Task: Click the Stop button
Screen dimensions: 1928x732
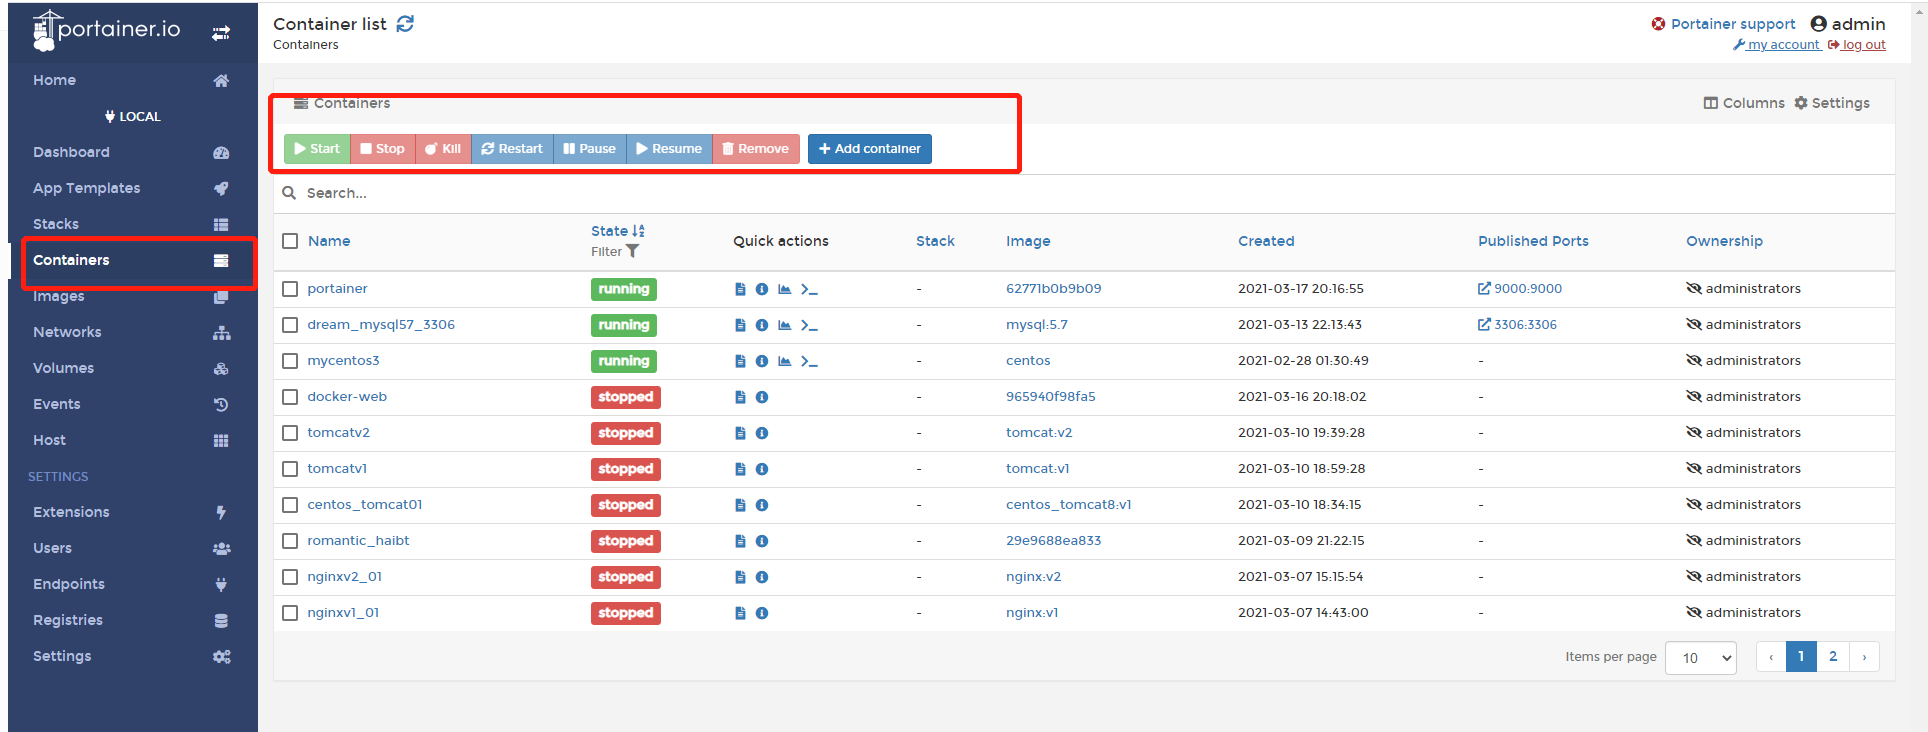Action: click(x=383, y=149)
